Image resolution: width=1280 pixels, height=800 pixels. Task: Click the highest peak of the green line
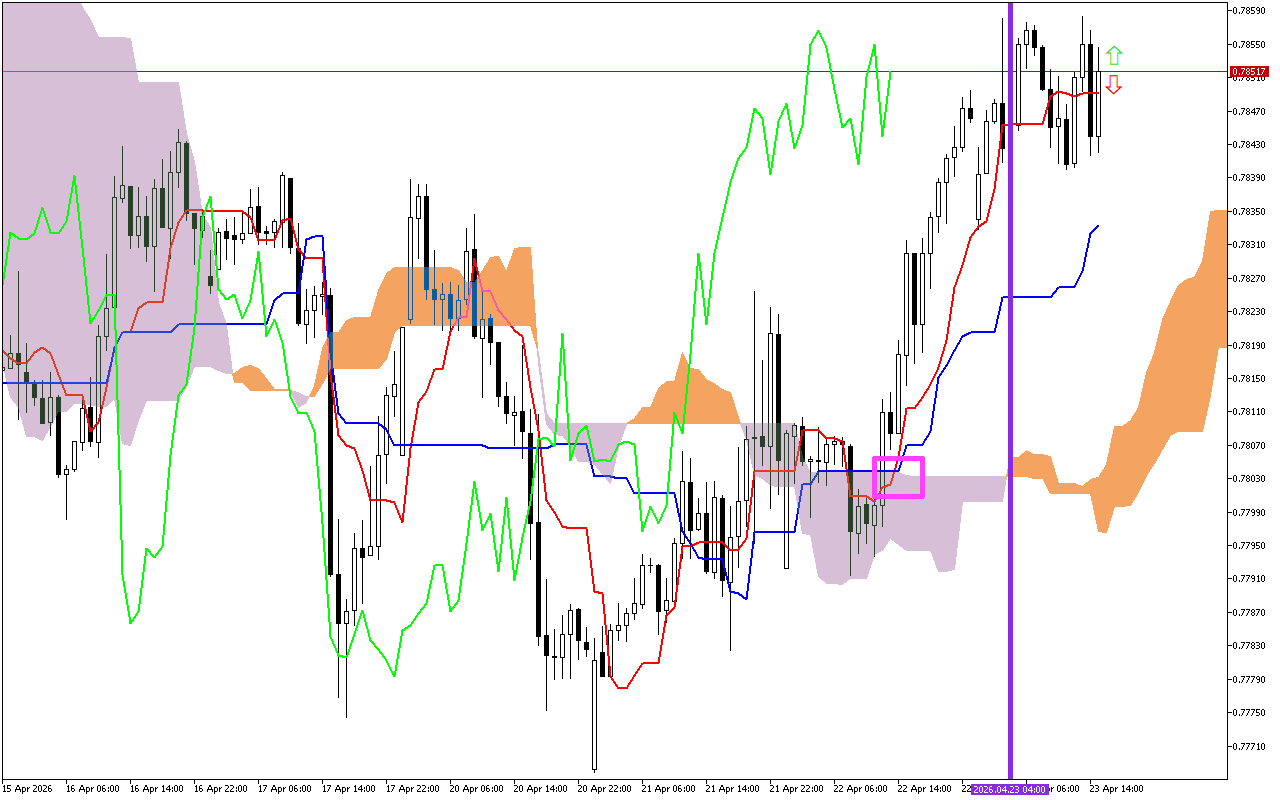click(818, 31)
